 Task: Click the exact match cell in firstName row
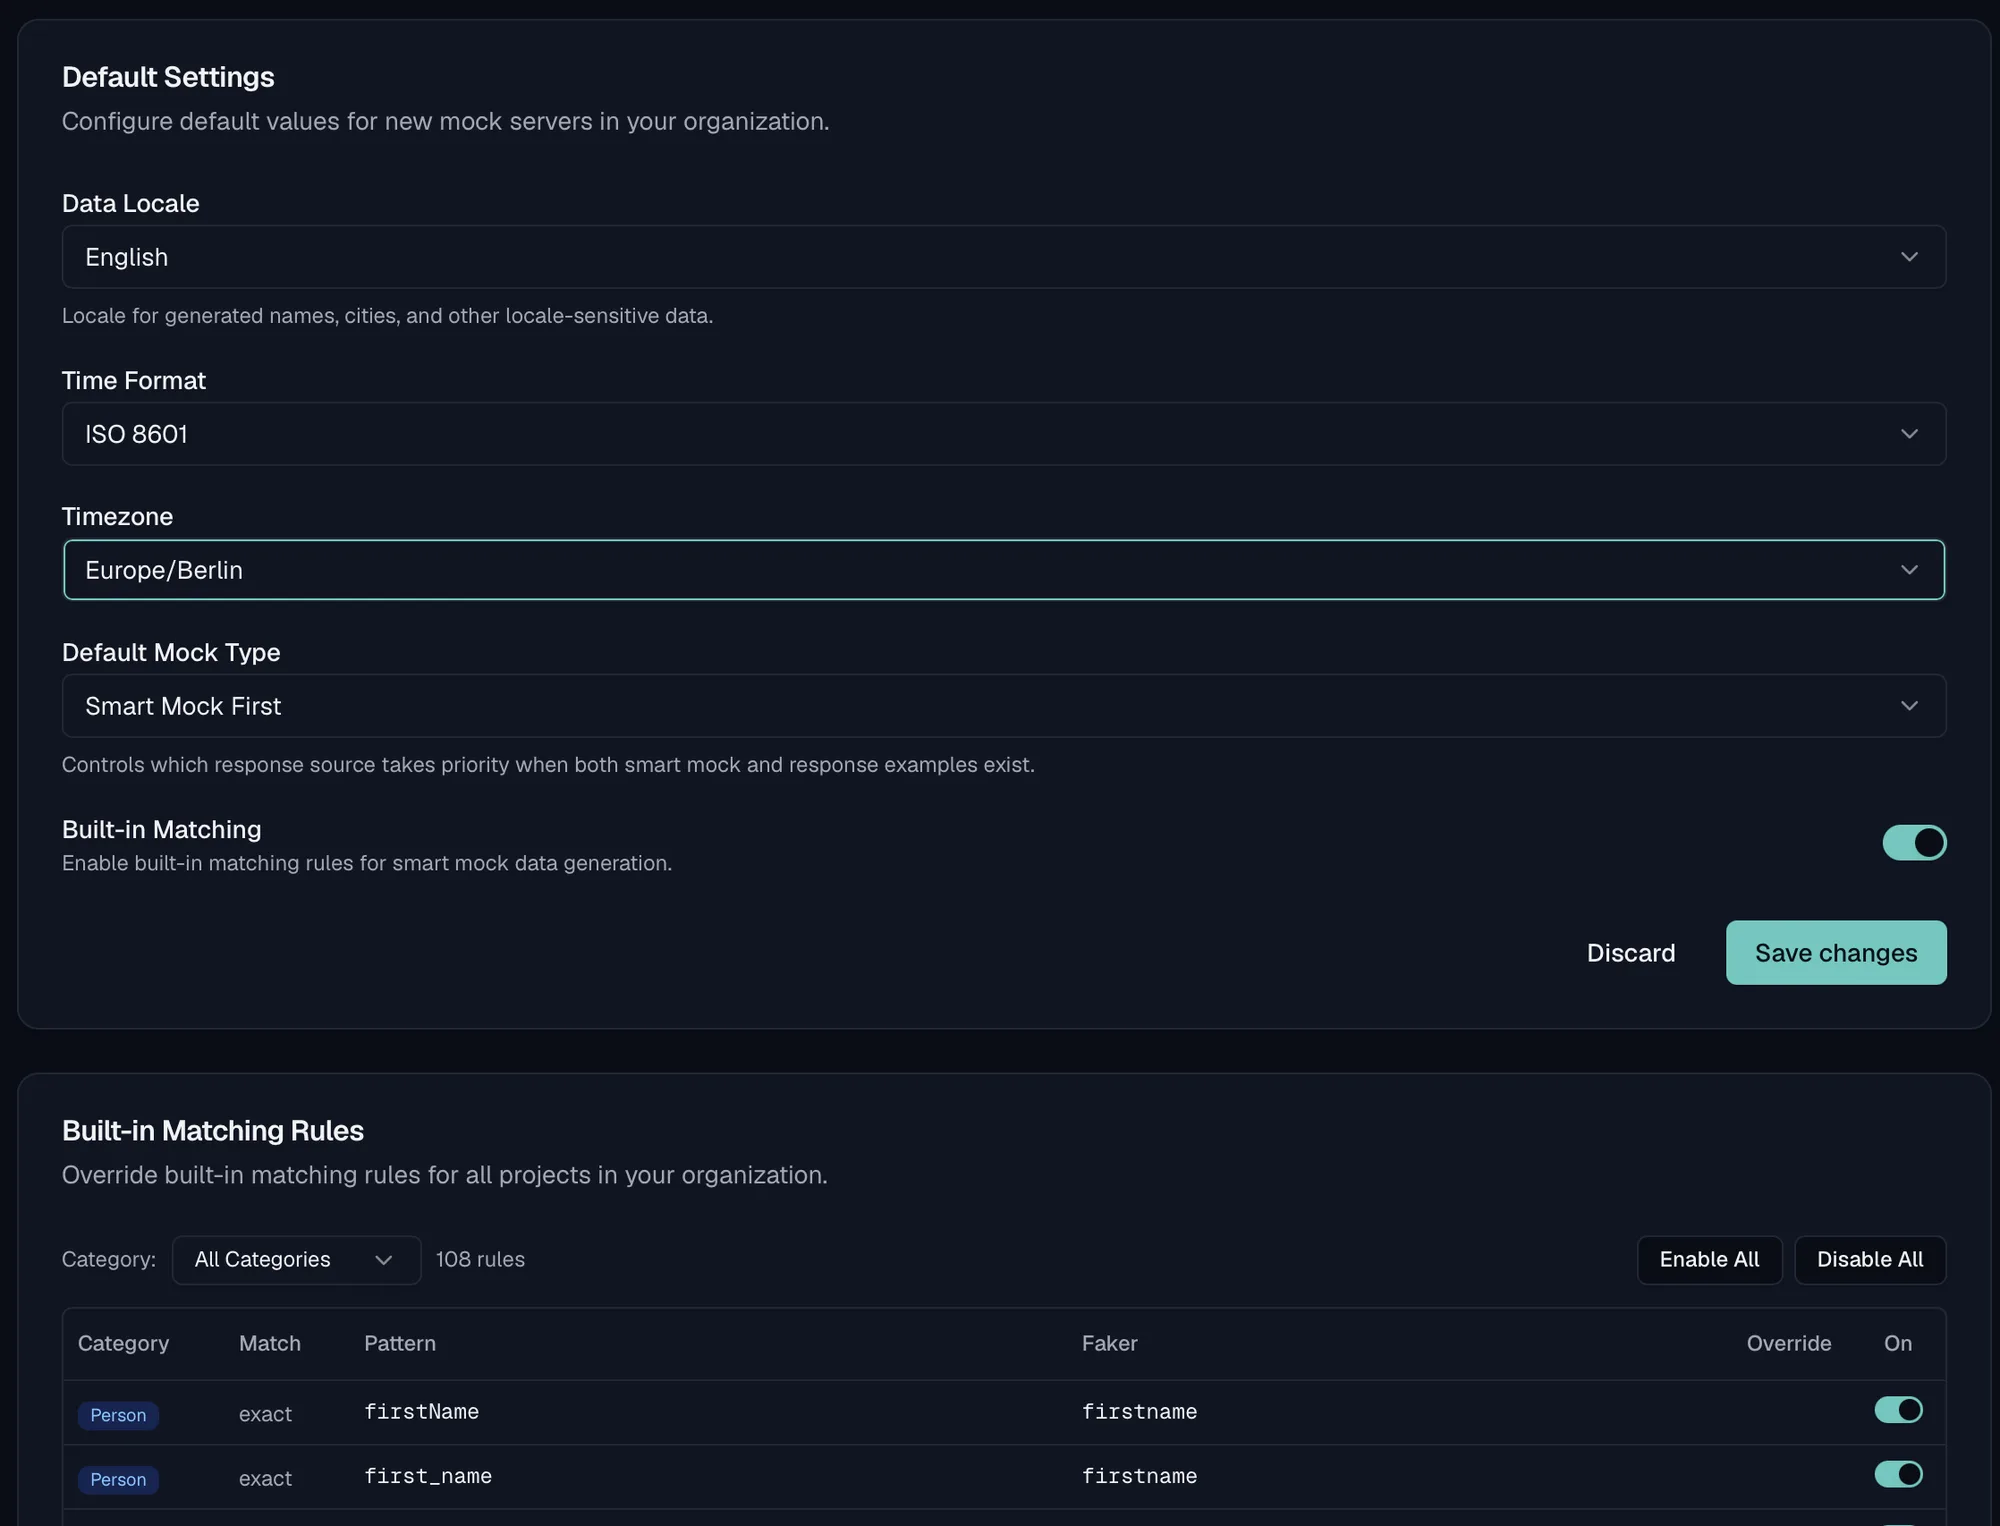coord(265,1414)
